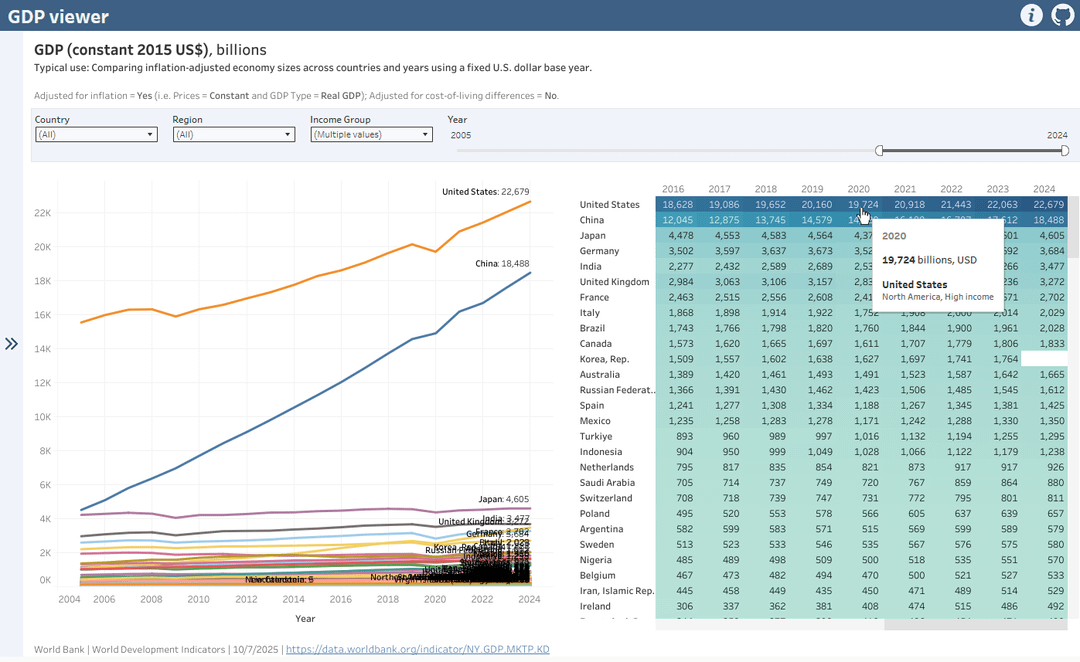Select the Ireland row label
This screenshot has height=662, width=1080.
(595, 606)
